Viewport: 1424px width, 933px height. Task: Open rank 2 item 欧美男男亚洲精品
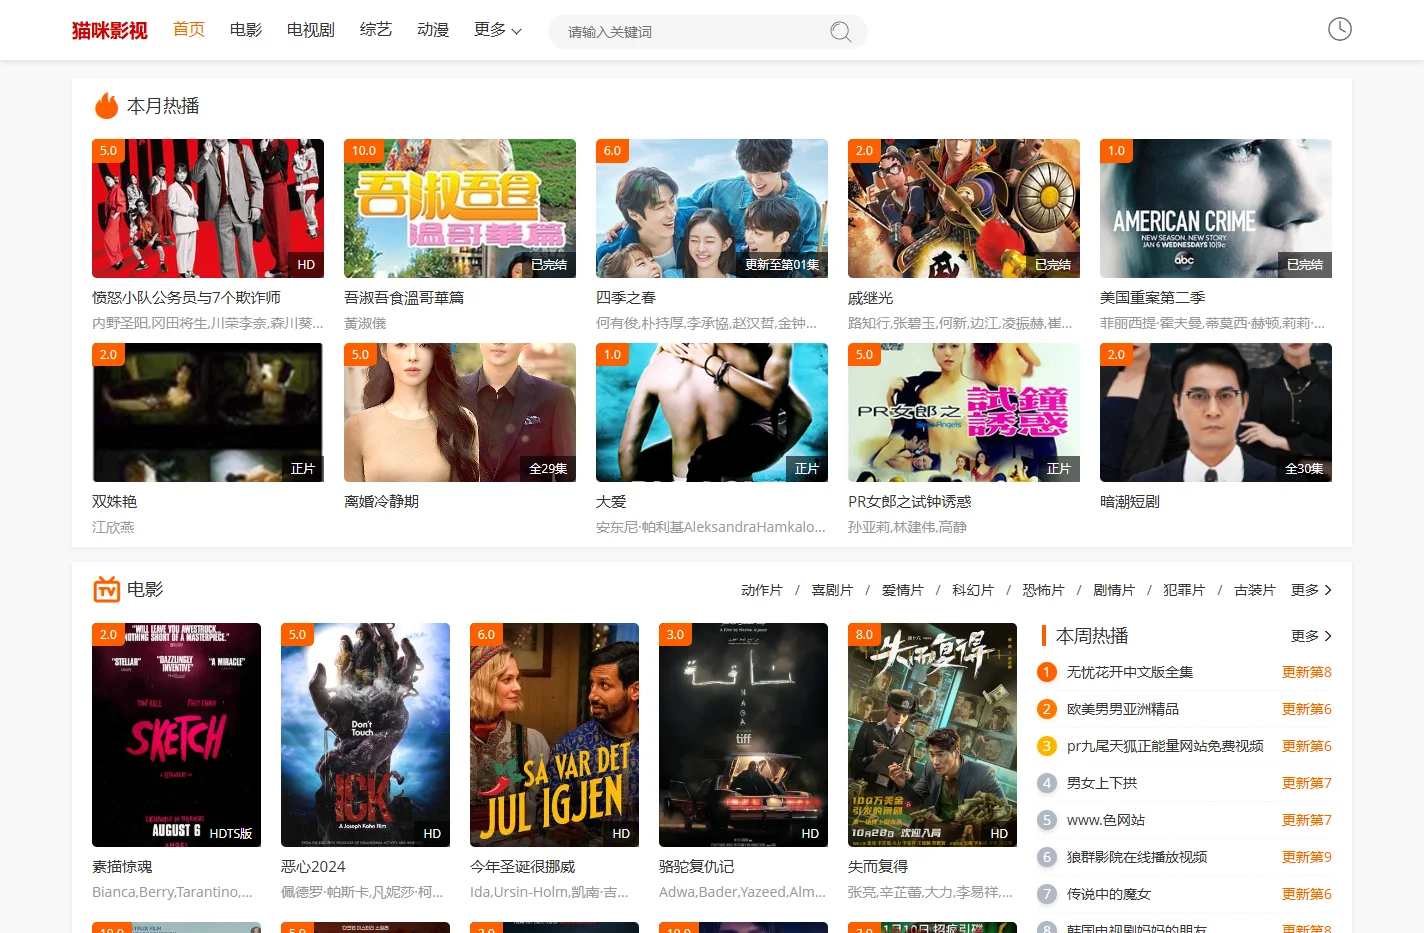(x=1122, y=709)
